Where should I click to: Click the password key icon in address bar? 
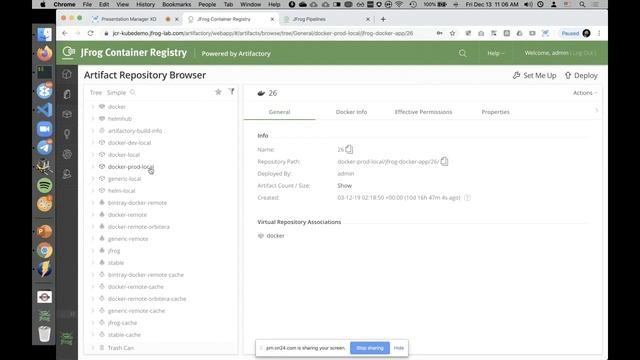click(x=440, y=33)
